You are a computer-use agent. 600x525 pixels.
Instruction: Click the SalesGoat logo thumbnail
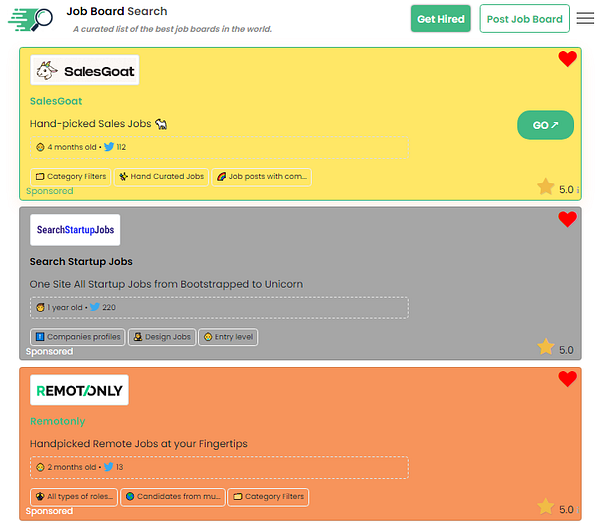(x=85, y=70)
